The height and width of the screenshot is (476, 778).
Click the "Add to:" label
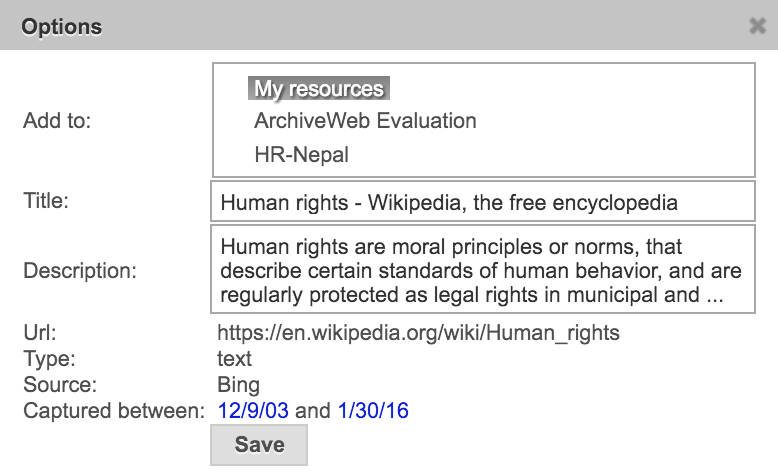(x=57, y=121)
